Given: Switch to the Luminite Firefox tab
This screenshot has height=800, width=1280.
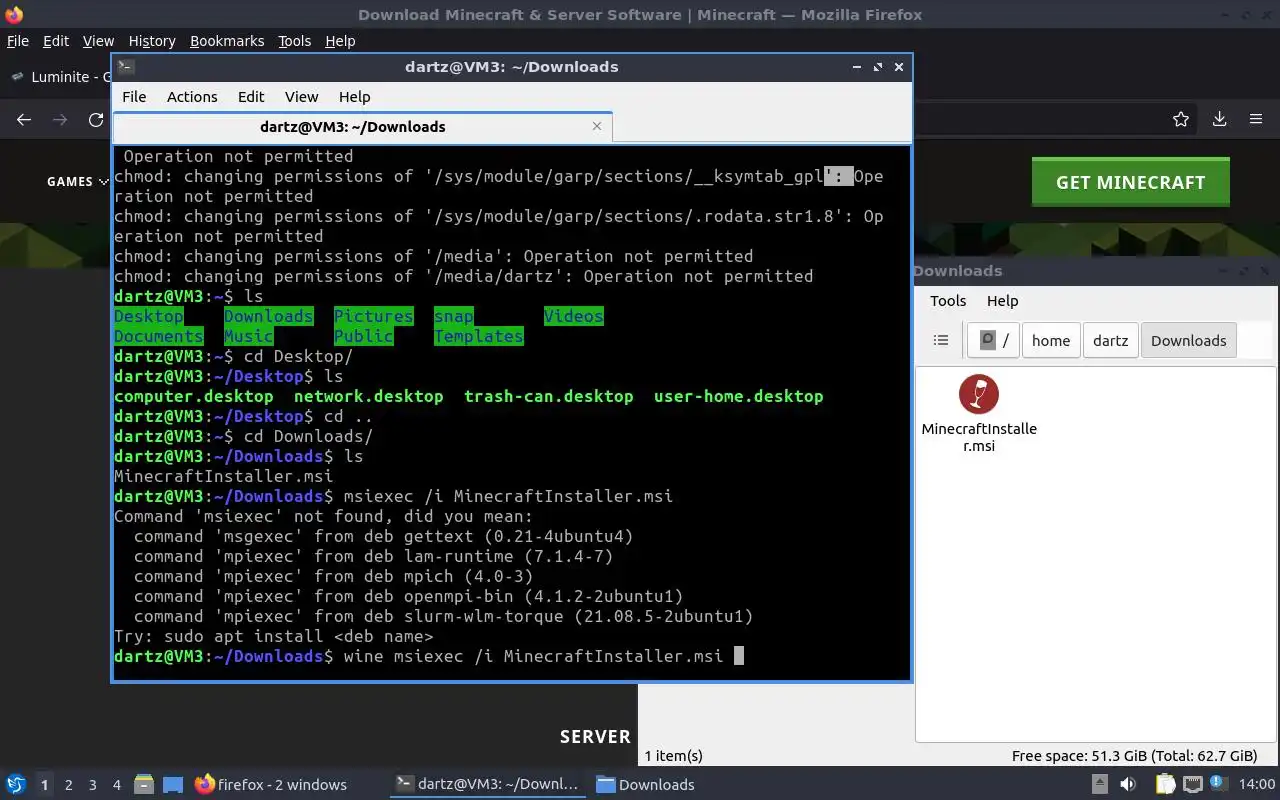Looking at the screenshot, I should 58,77.
